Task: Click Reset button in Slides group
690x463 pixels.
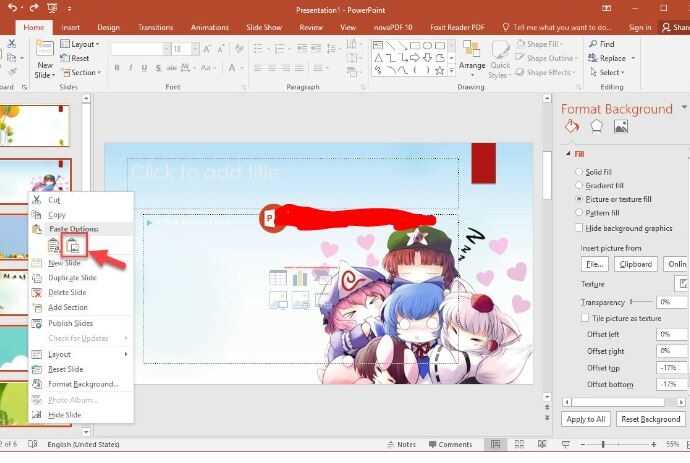Action: pos(75,58)
